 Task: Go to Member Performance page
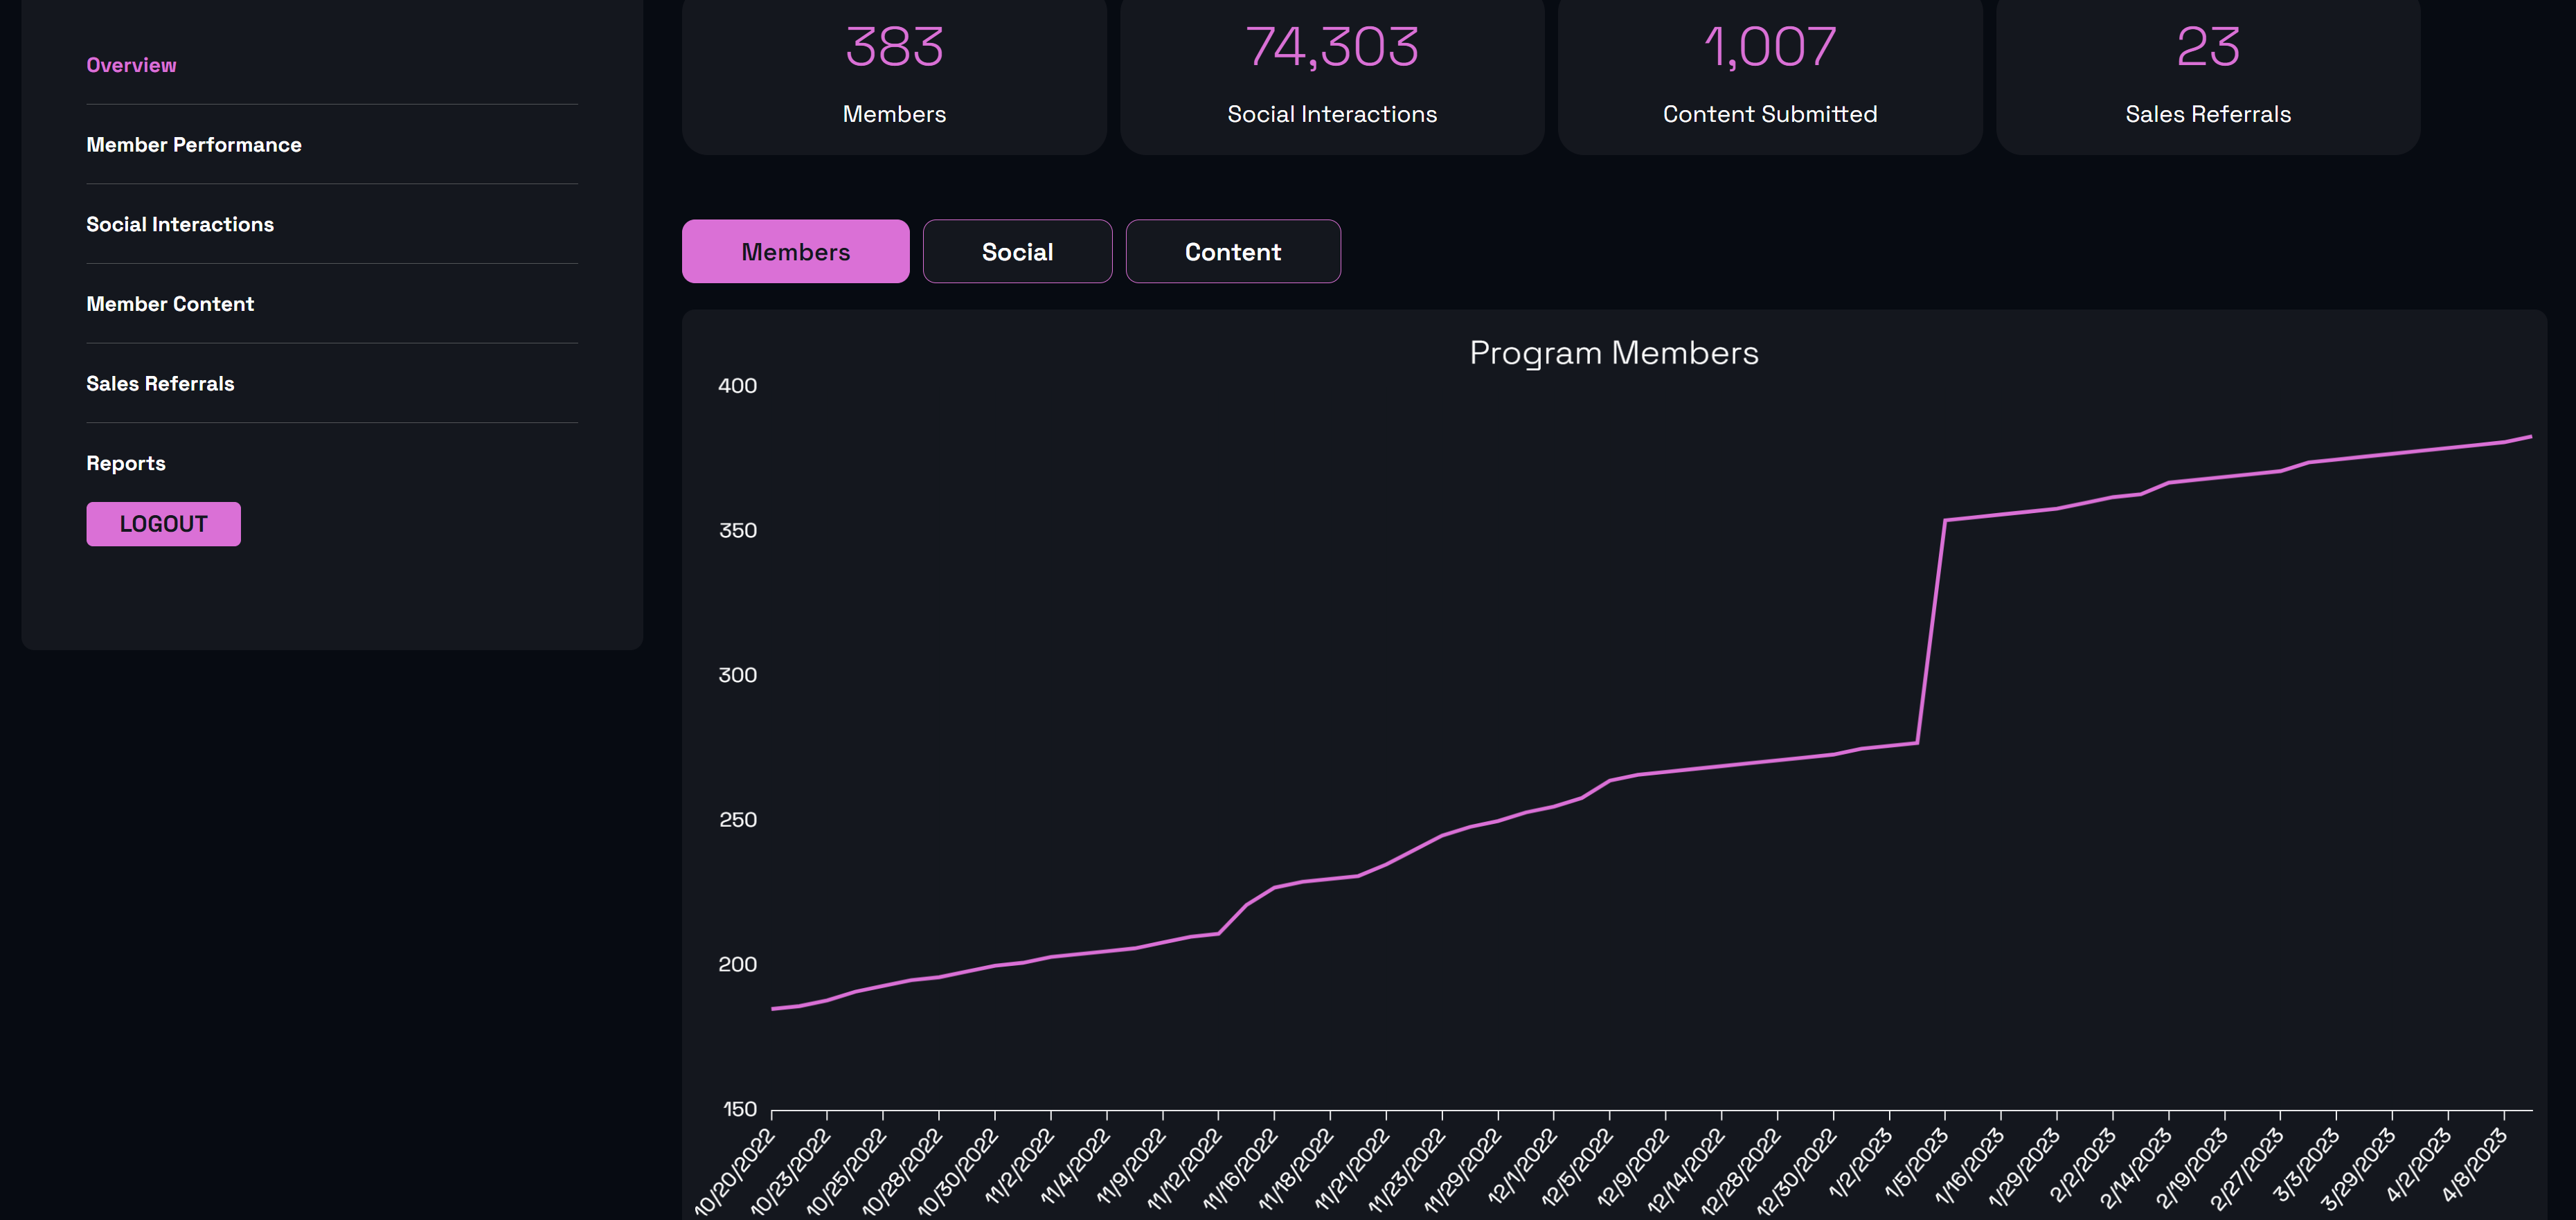tap(194, 145)
